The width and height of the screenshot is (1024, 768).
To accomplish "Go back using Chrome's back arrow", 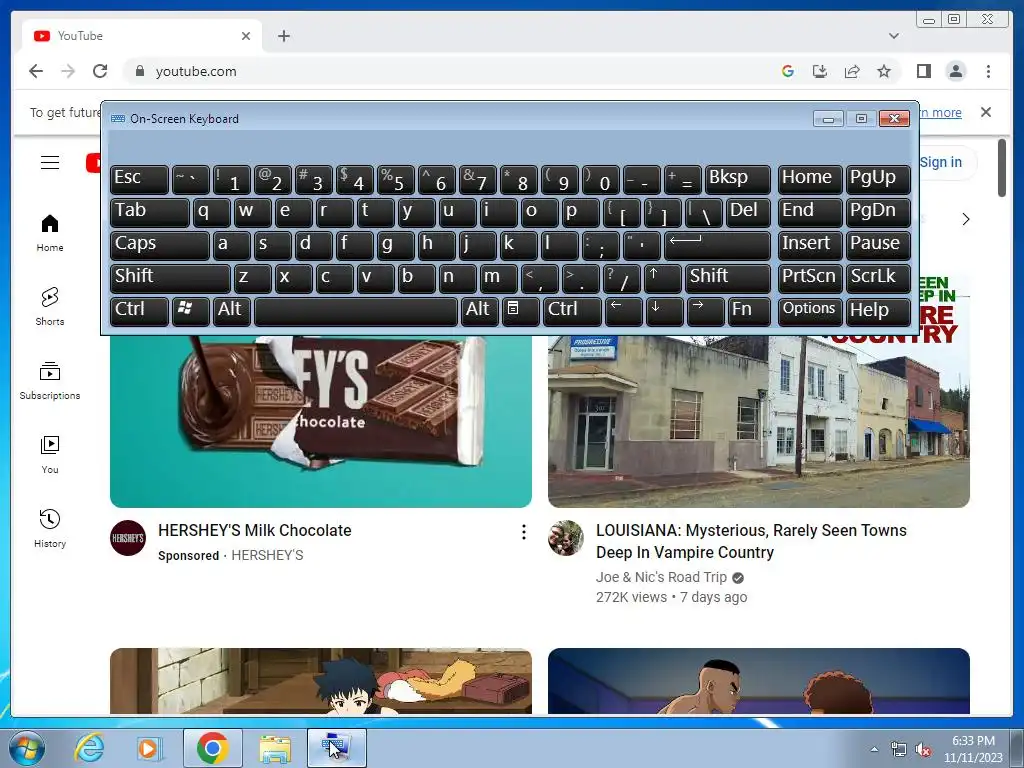I will (x=36, y=71).
